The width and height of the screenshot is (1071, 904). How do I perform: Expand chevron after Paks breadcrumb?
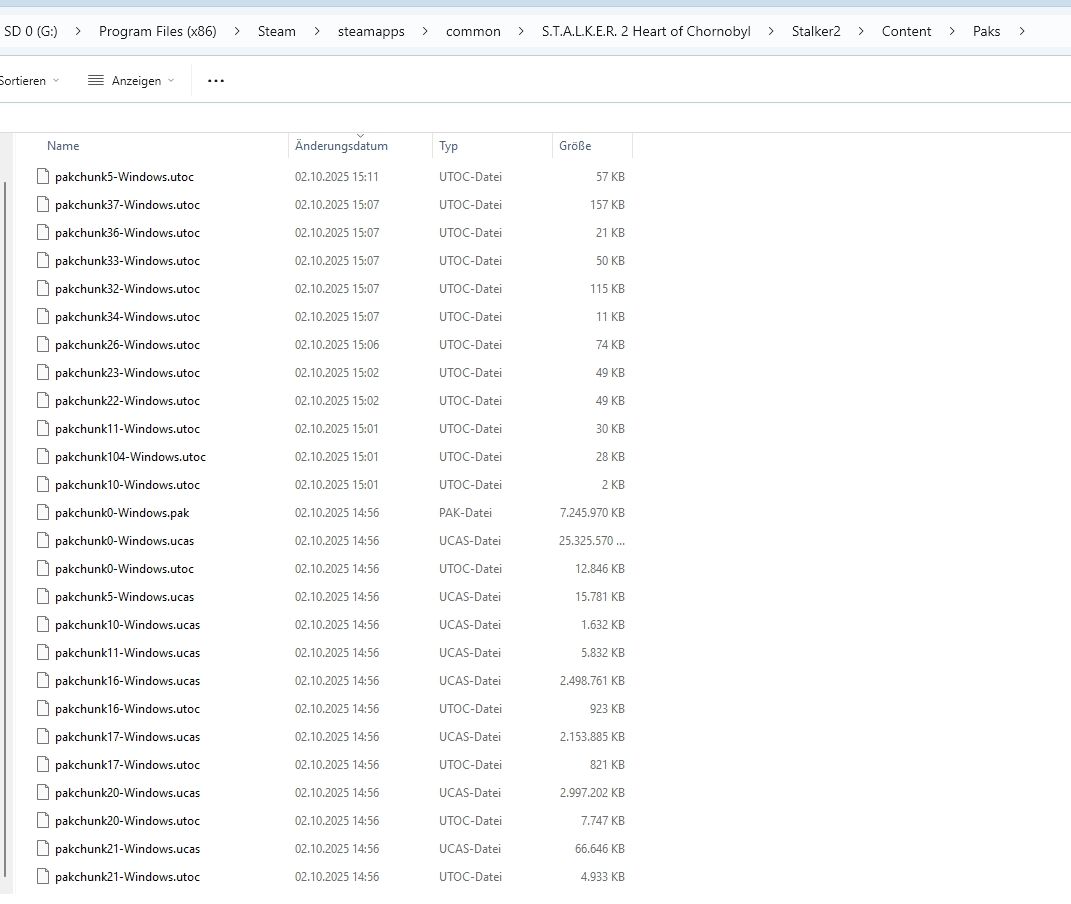1021,31
